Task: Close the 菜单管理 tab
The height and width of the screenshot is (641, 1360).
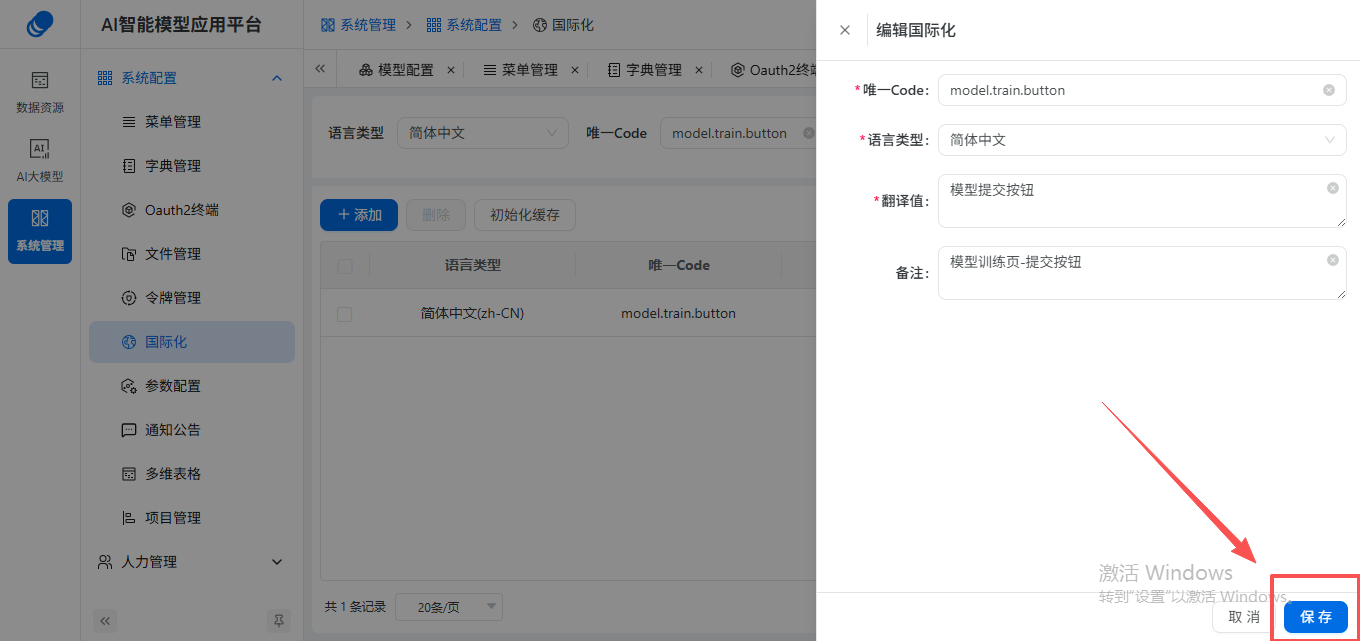Action: 574,70
